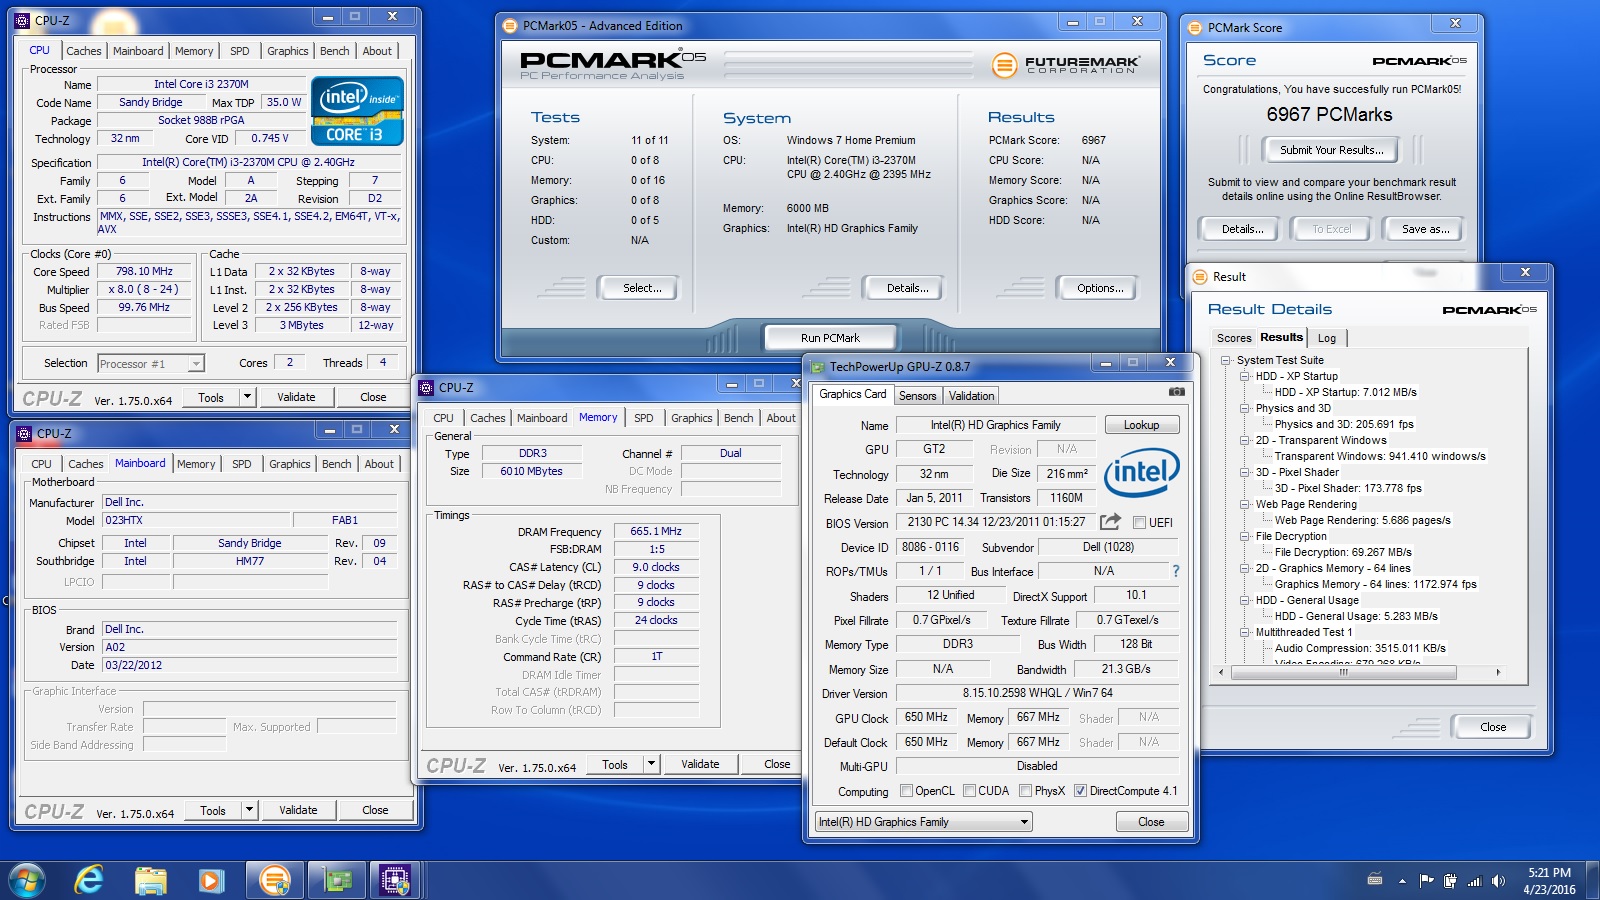Click the power battery tray icon
Viewport: 1600px width, 900px height.
[x=1450, y=881]
